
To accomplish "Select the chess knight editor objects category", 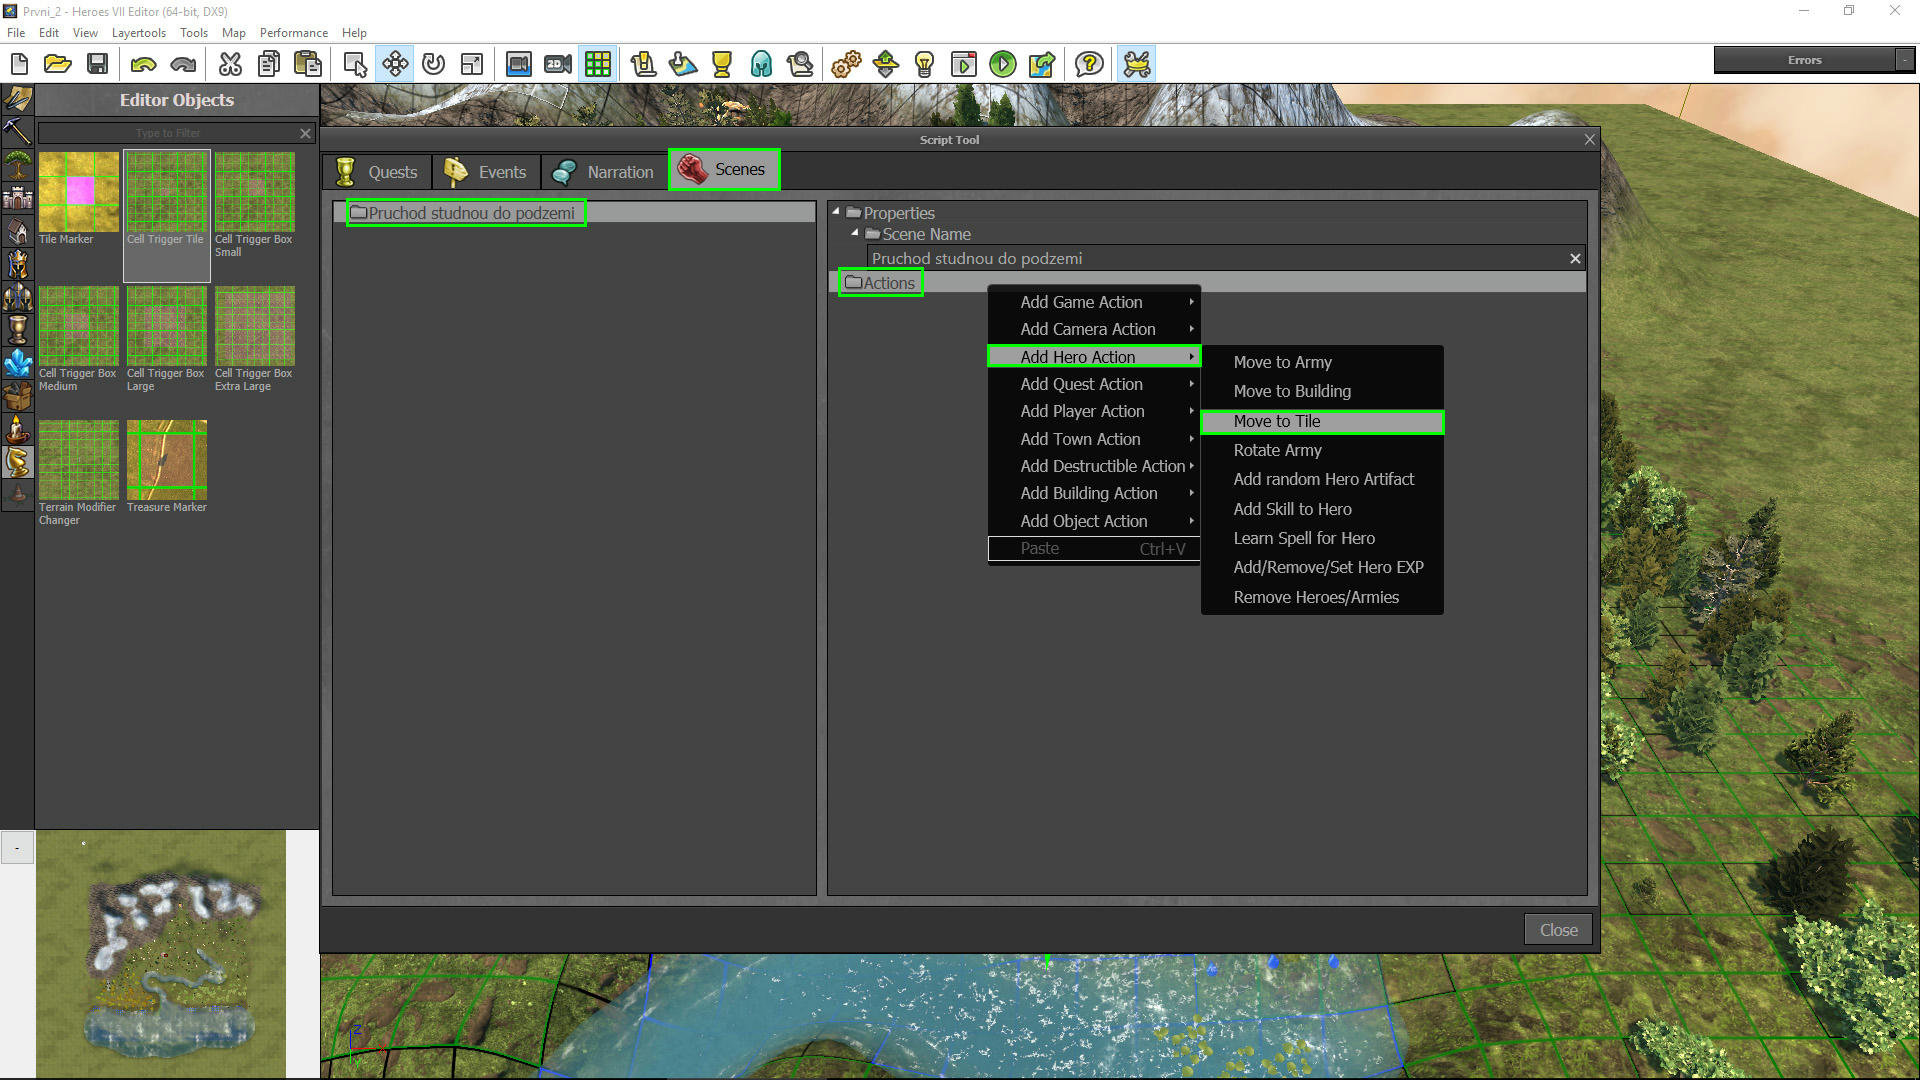I will coord(17,462).
